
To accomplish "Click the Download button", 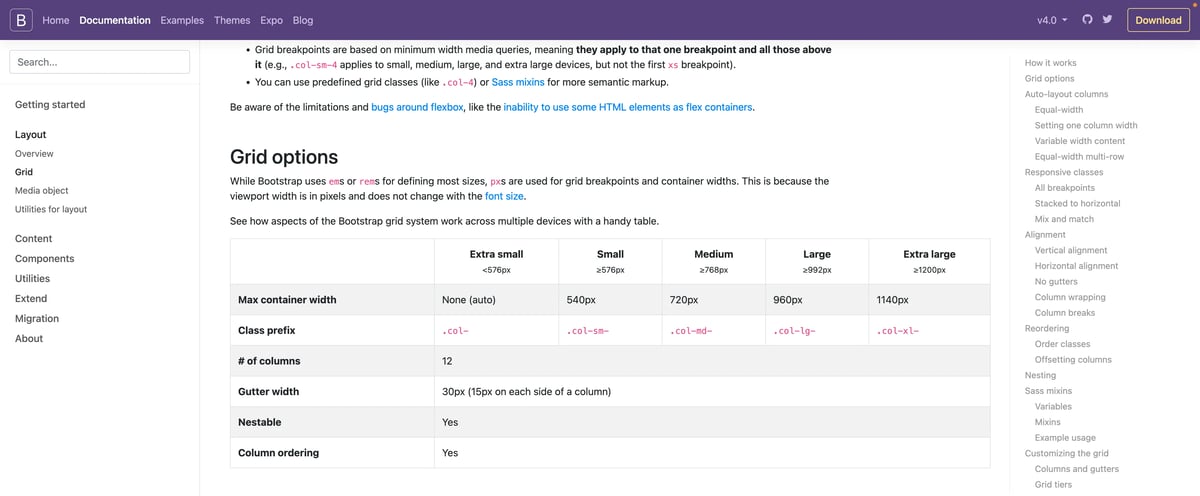I will pos(1158,20).
